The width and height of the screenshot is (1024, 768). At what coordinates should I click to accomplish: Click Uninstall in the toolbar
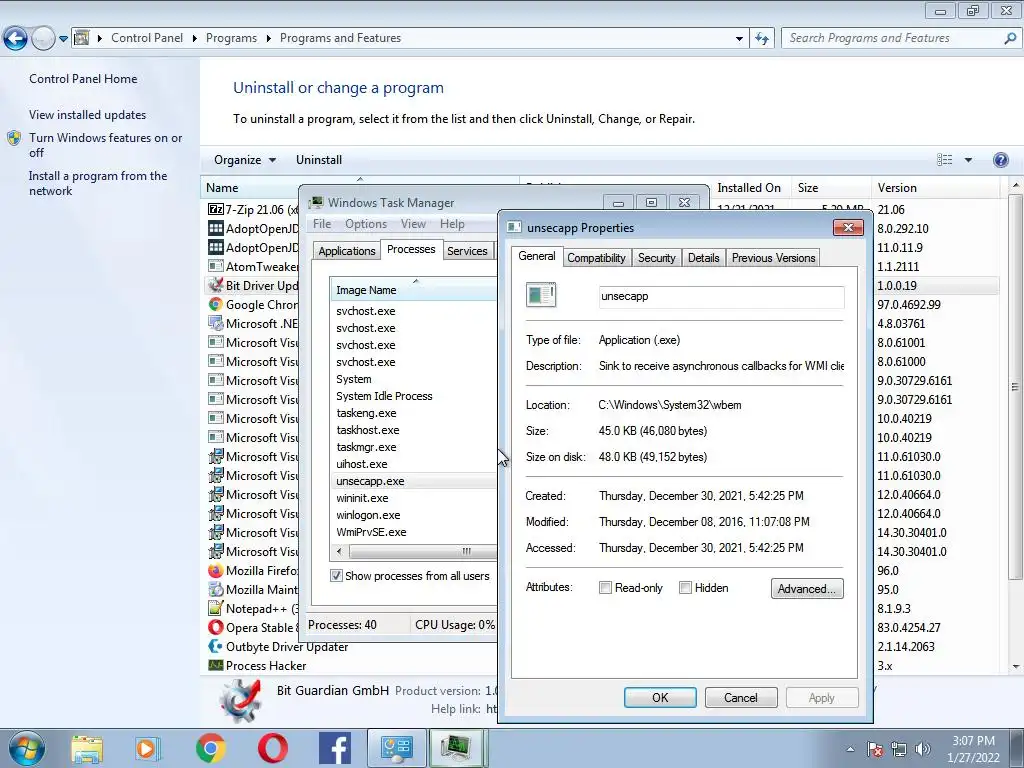[319, 160]
